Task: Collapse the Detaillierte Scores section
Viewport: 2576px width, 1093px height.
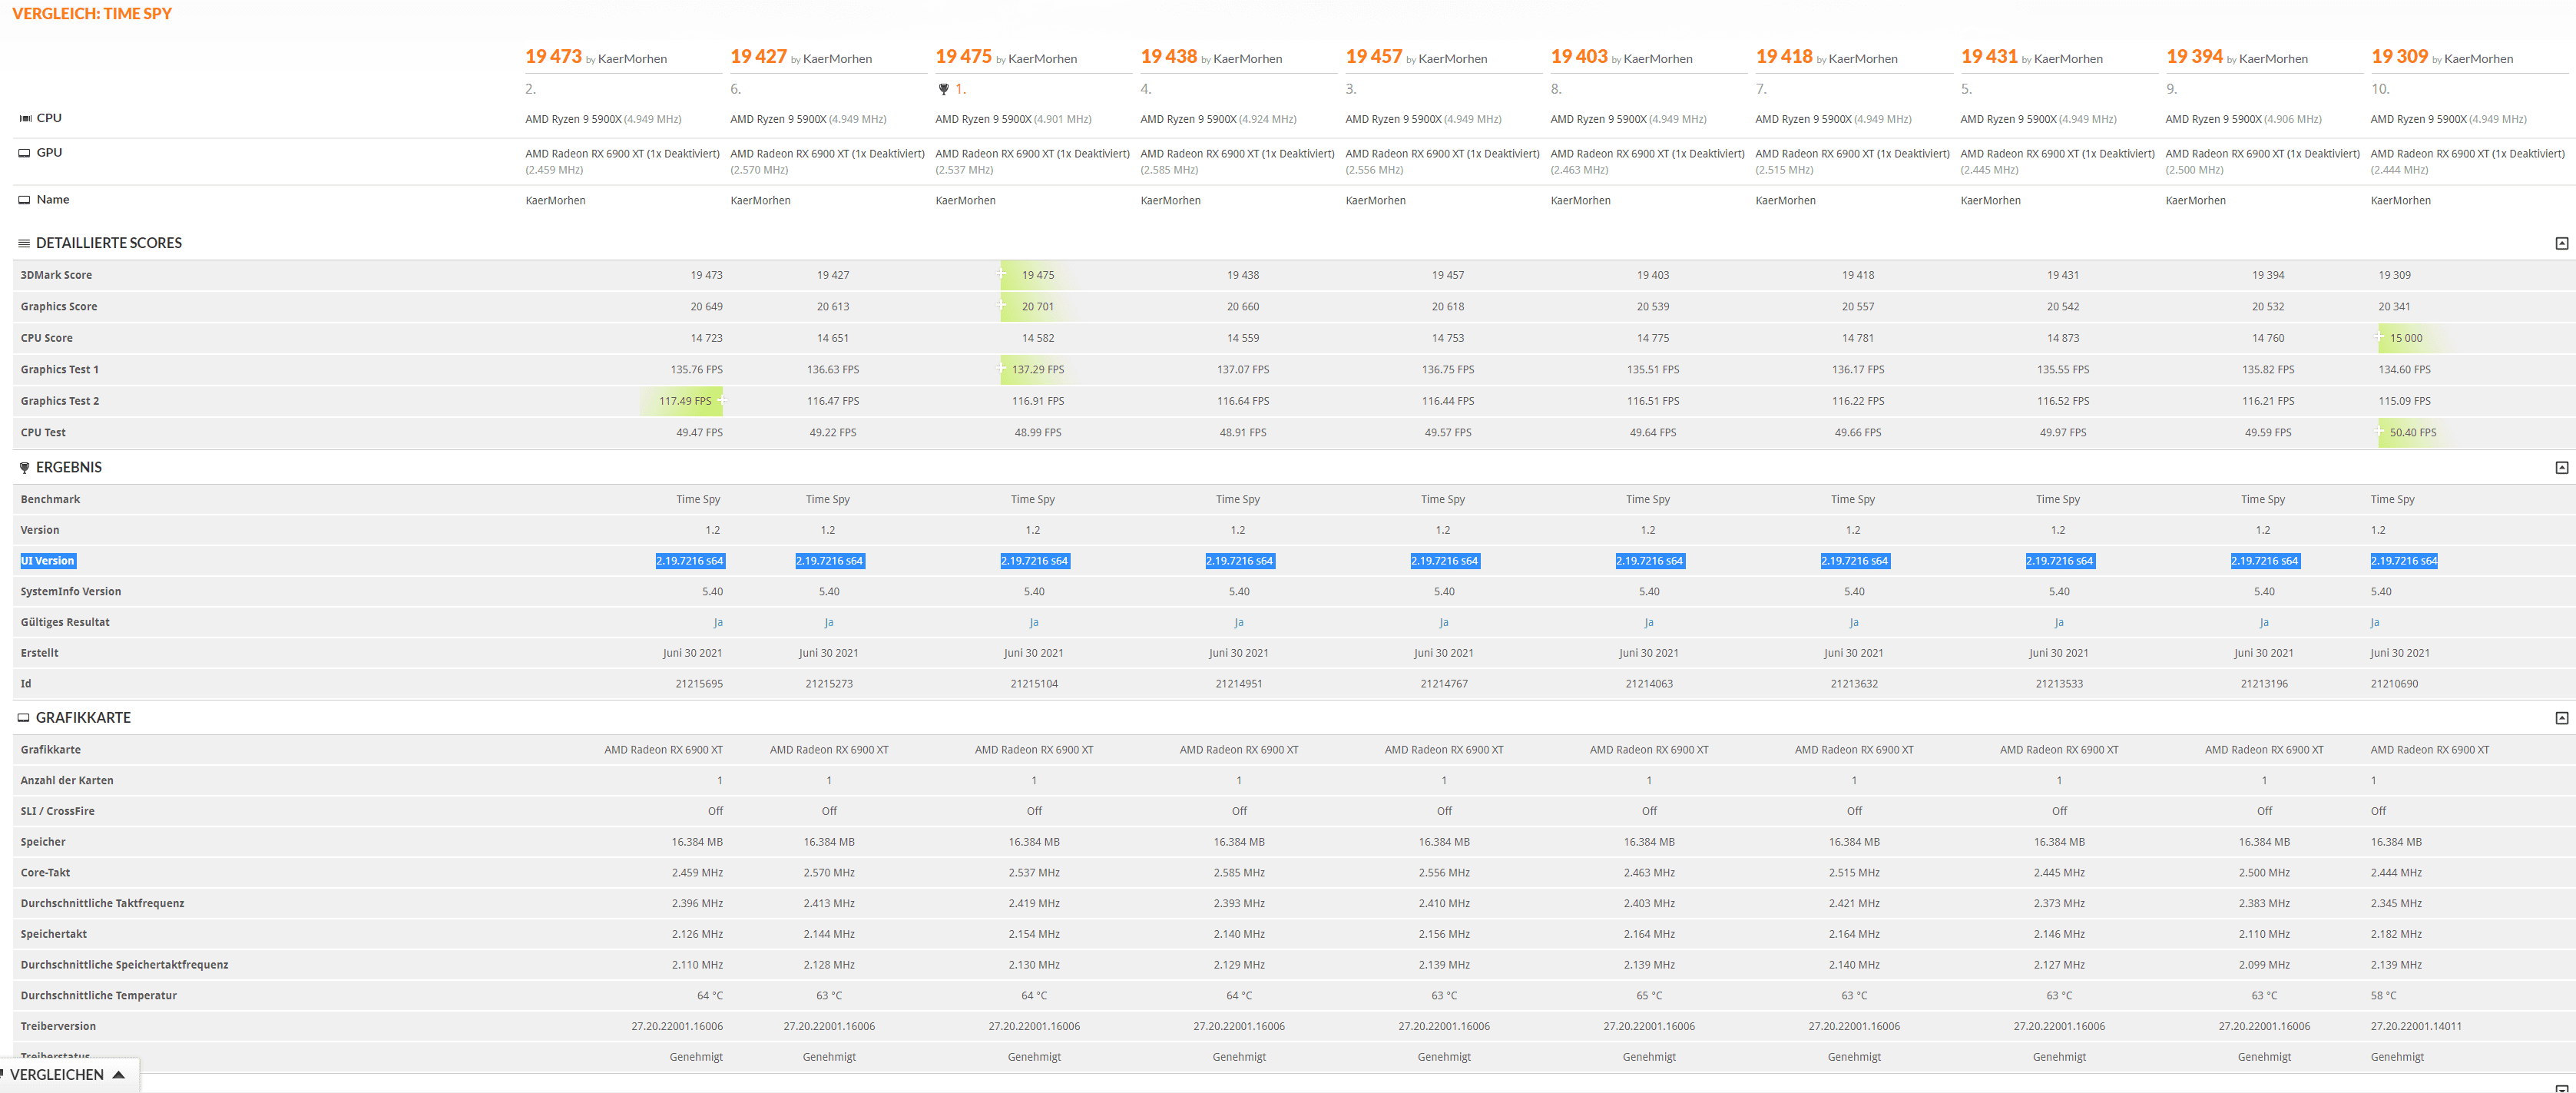Action: click(2561, 244)
